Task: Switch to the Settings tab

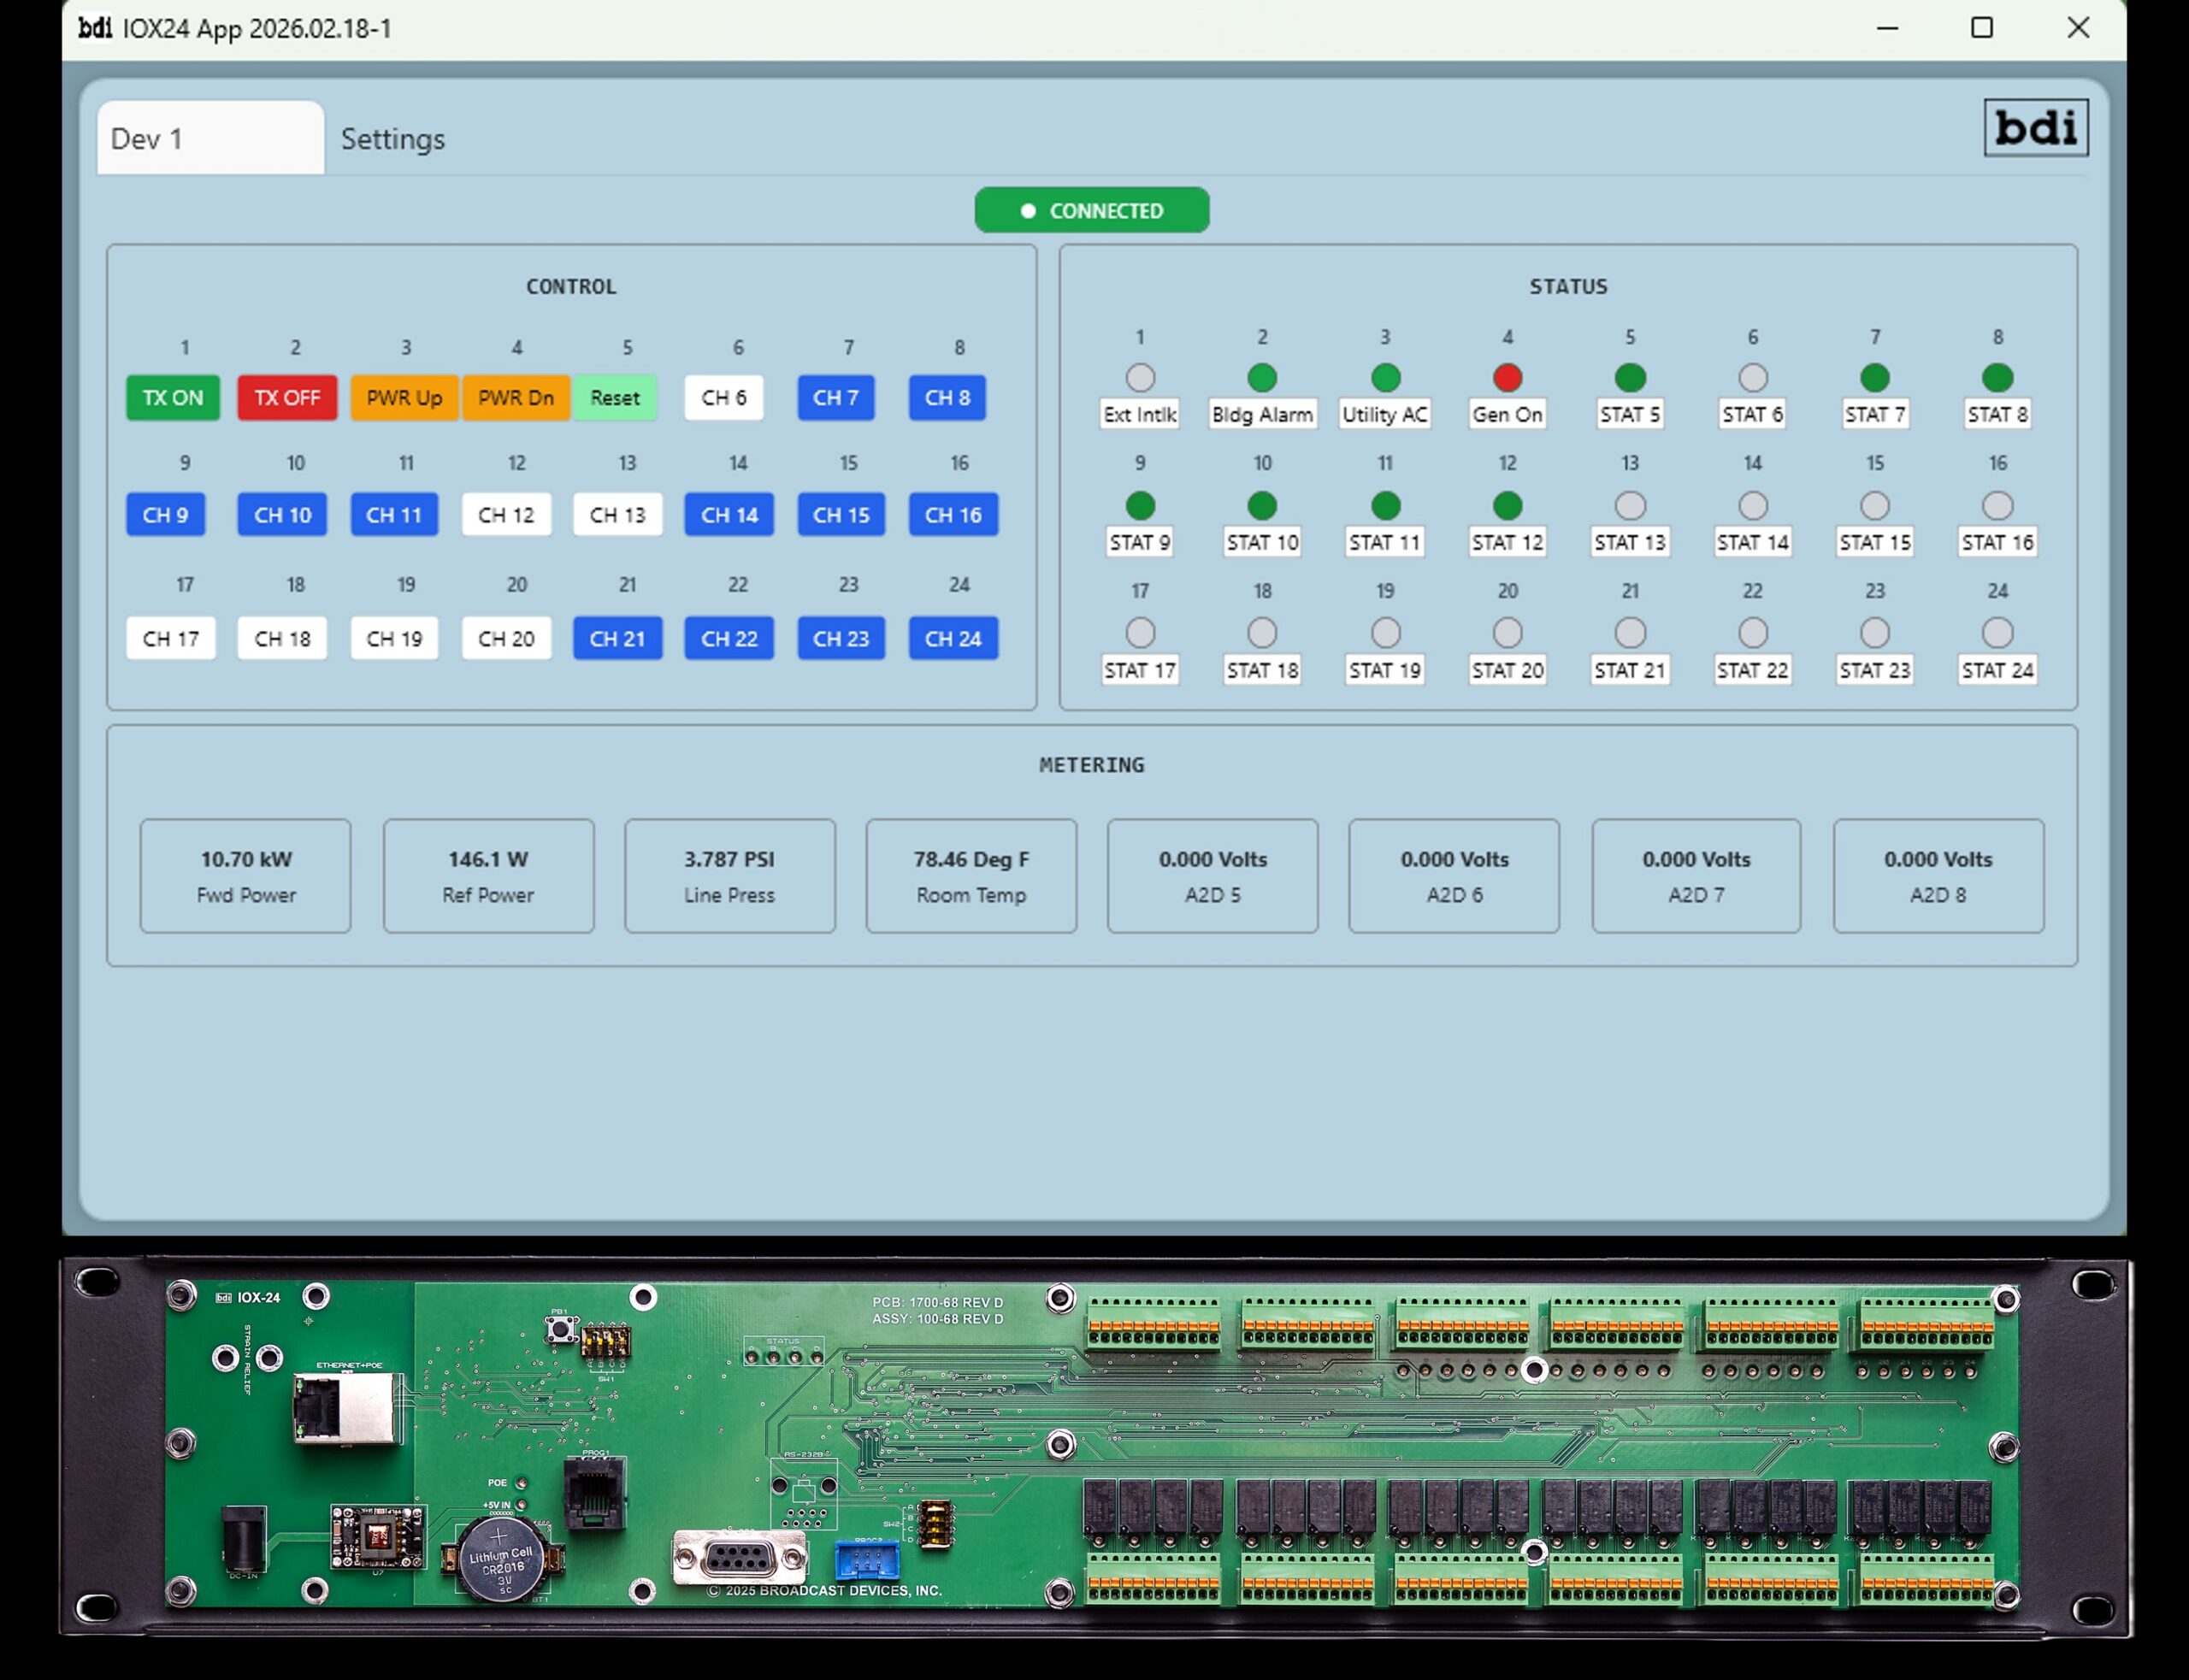Action: point(392,139)
